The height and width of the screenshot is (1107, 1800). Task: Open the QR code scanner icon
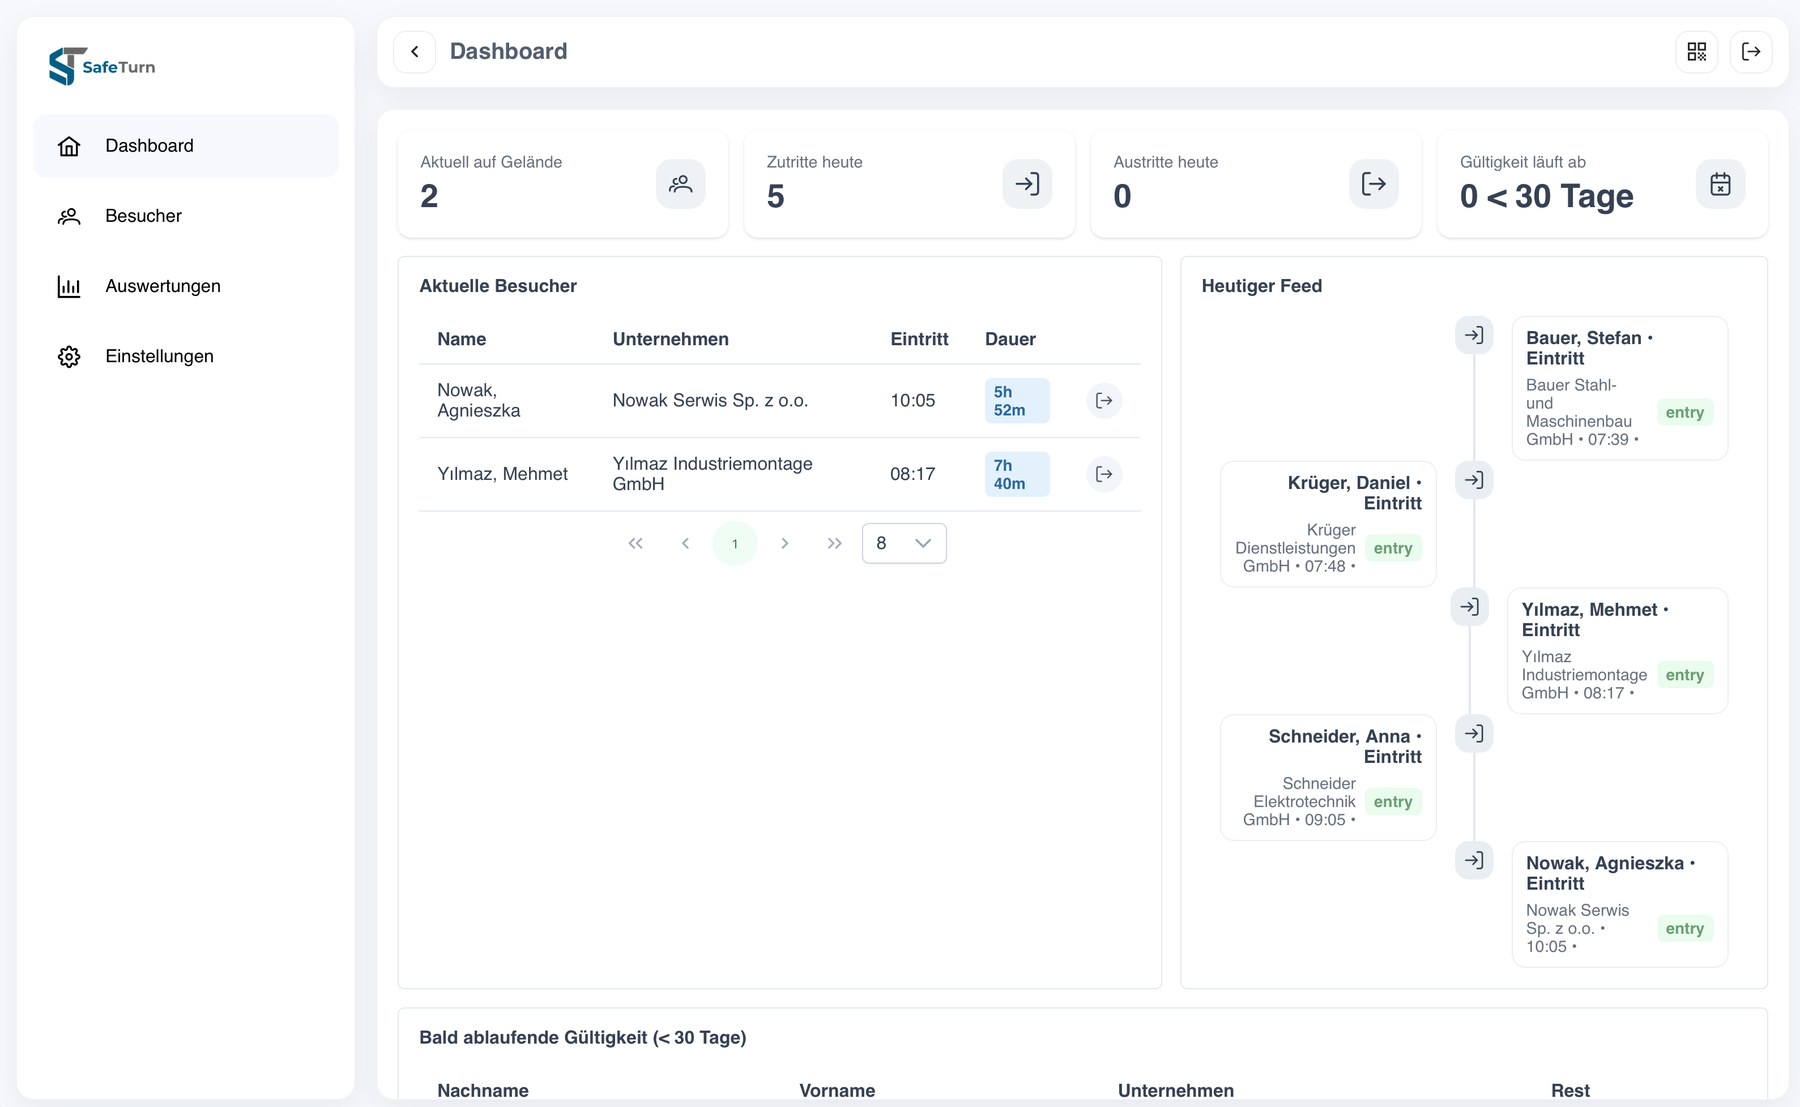pyautogui.click(x=1697, y=52)
